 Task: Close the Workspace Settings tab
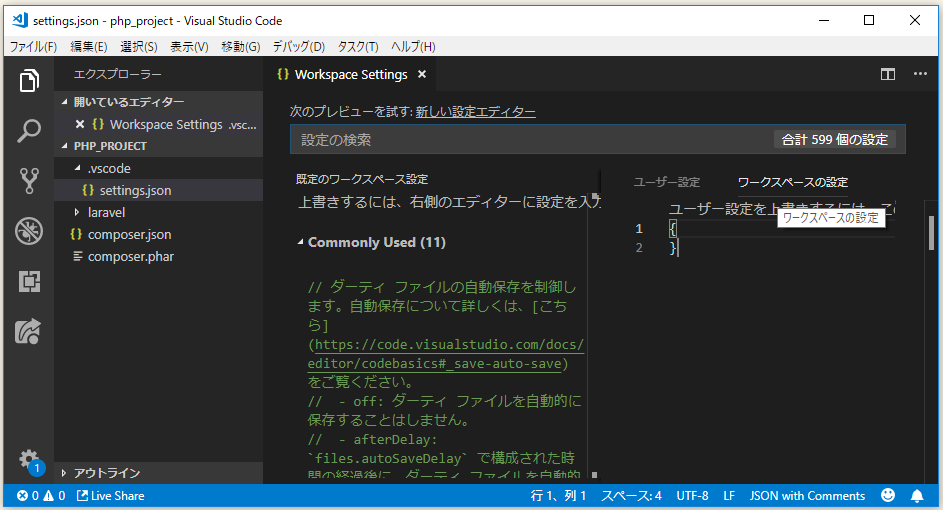(x=422, y=74)
